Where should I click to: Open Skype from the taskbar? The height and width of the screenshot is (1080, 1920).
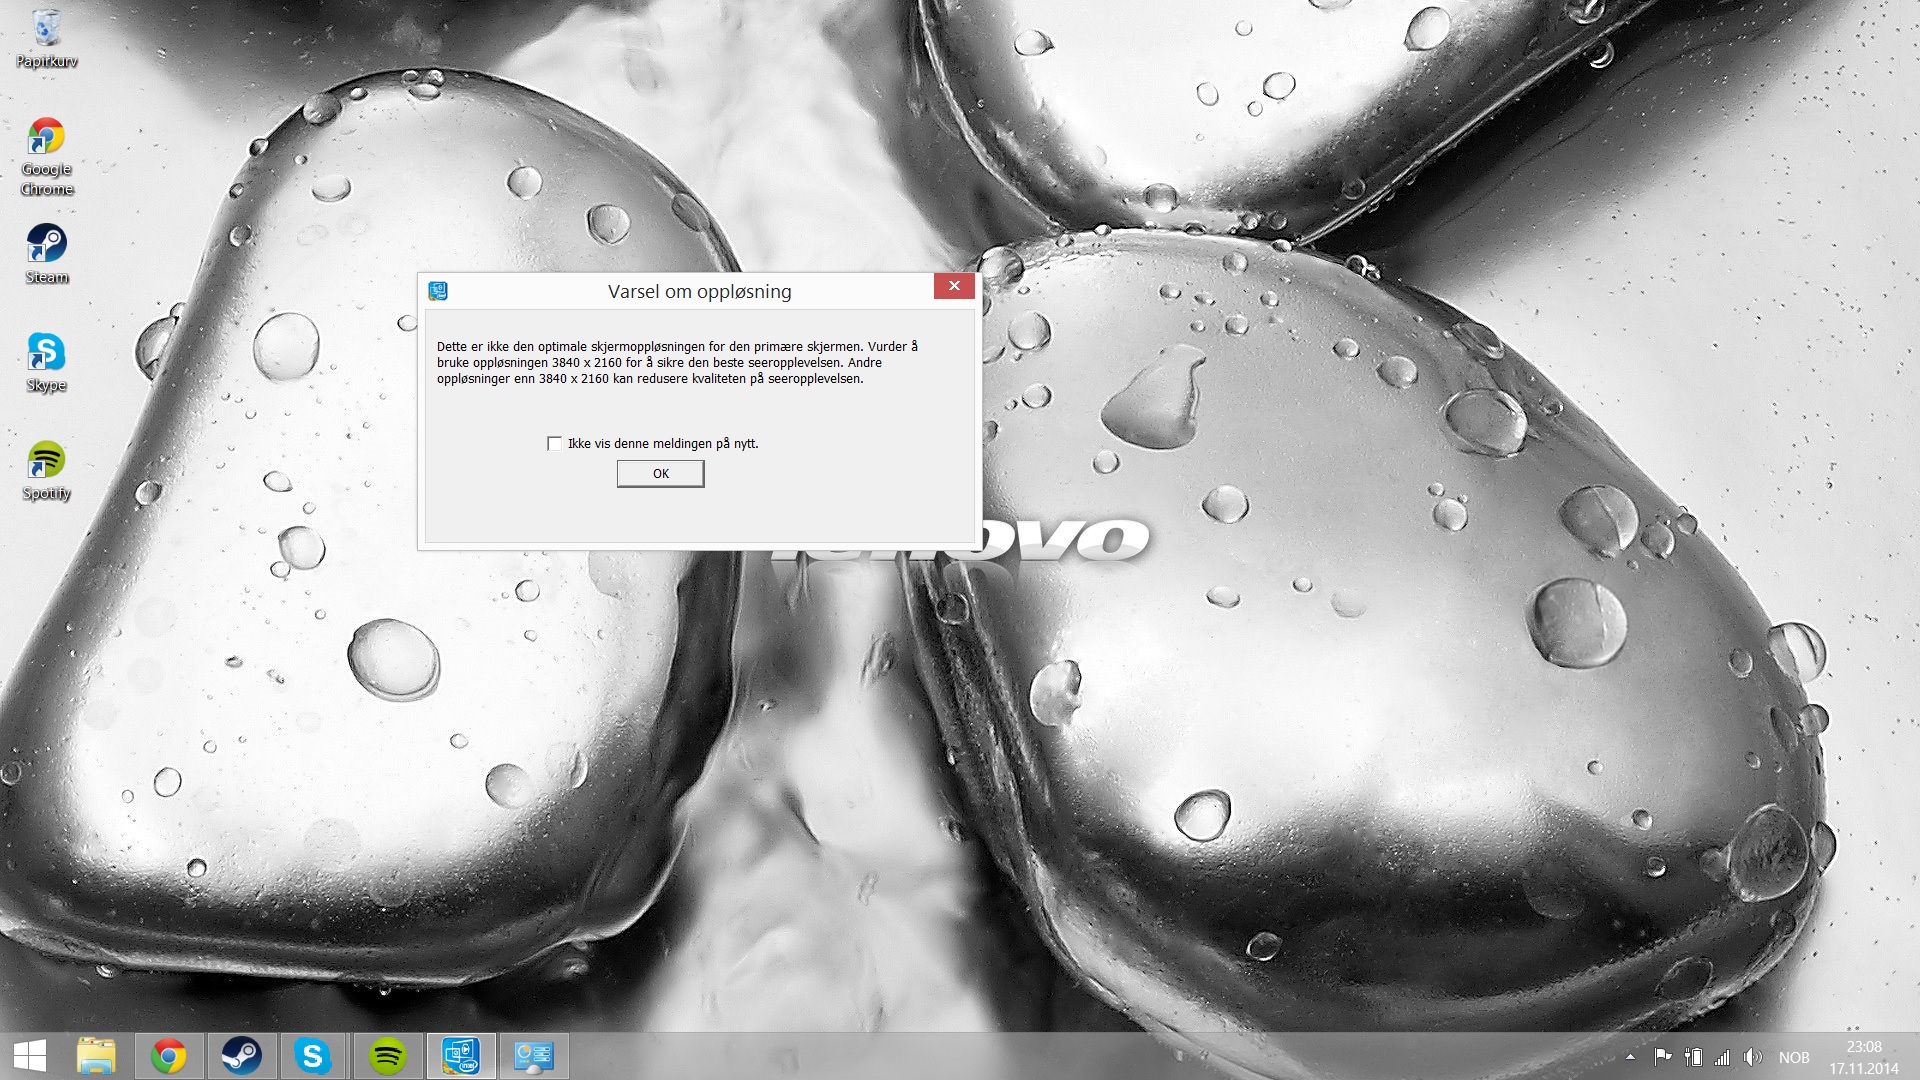click(x=313, y=1056)
